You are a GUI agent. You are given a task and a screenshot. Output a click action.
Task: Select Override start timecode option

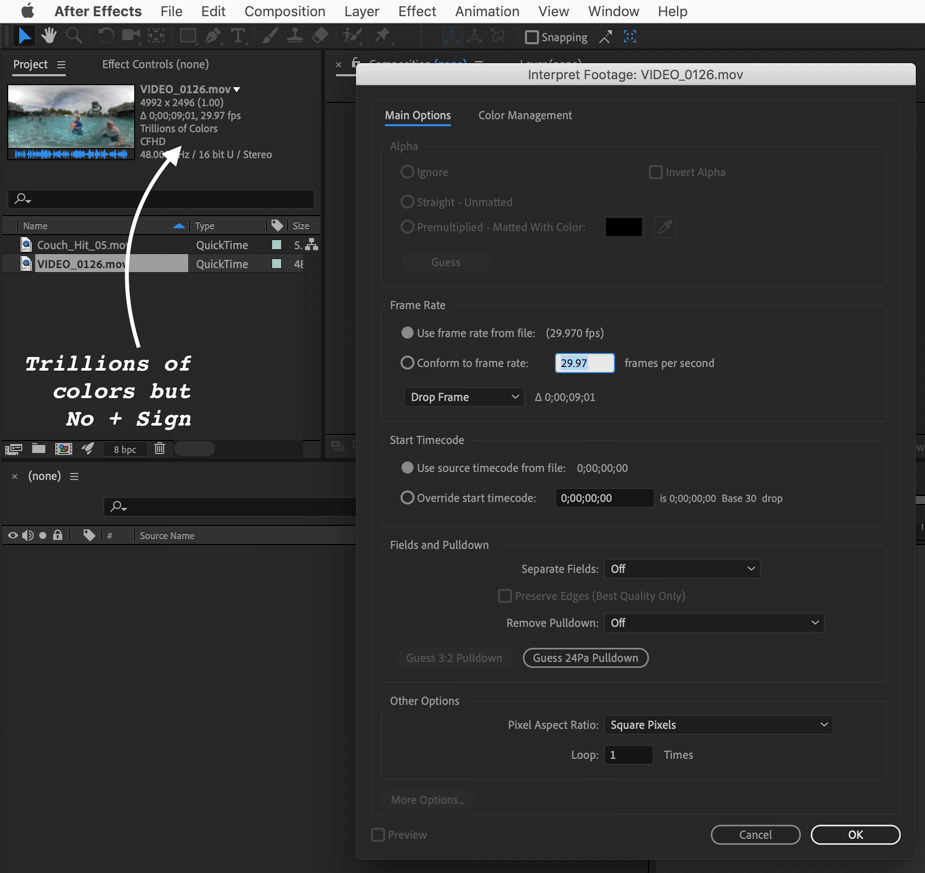point(407,498)
